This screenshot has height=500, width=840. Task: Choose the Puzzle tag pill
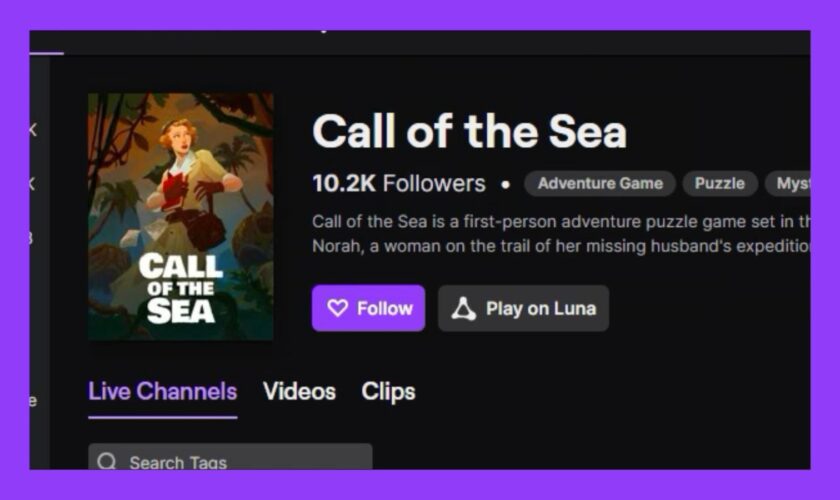pyautogui.click(x=720, y=183)
